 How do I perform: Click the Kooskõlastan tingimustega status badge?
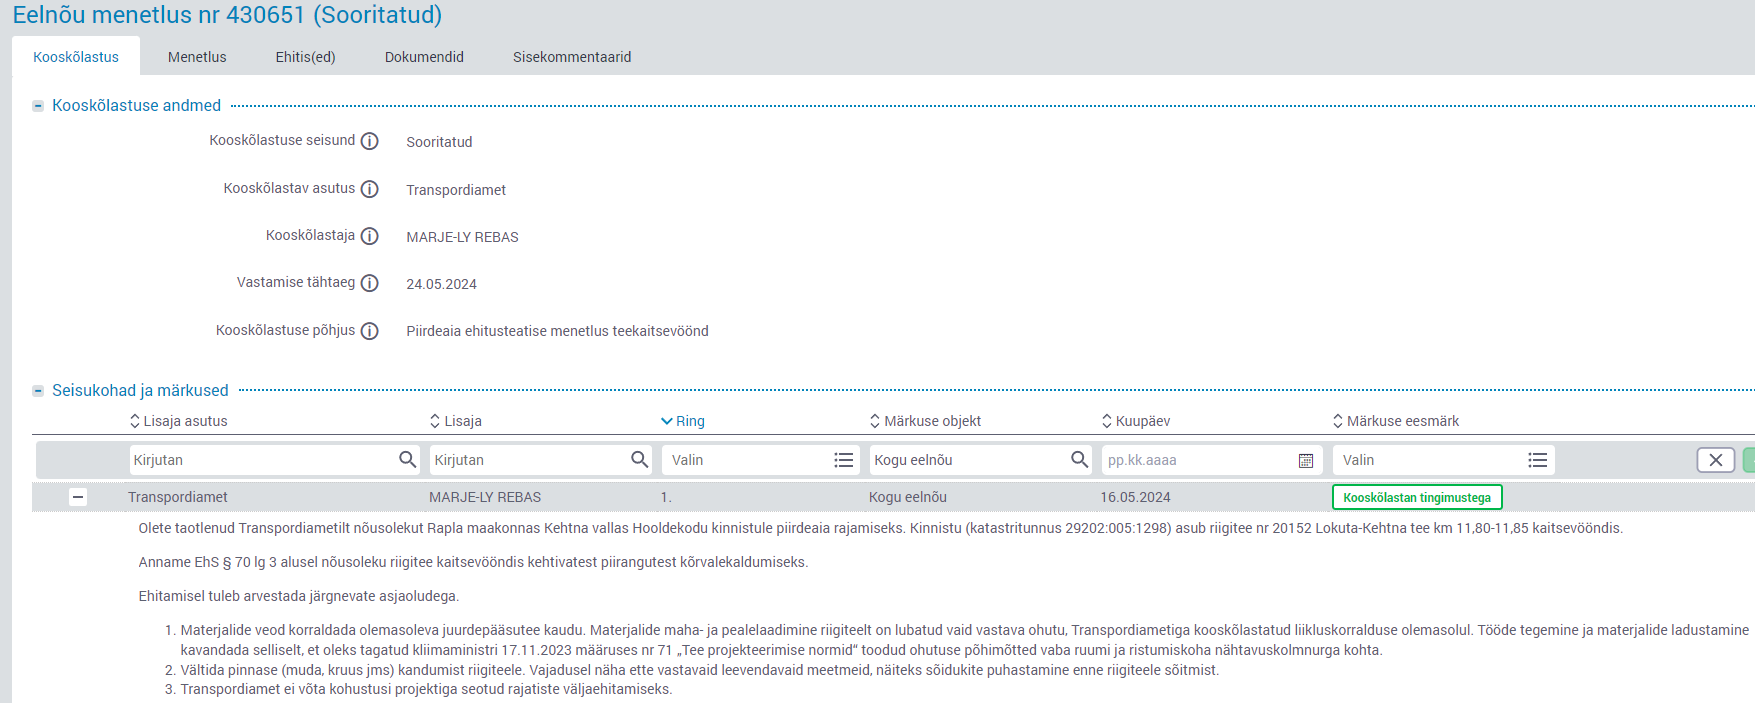(x=1416, y=497)
